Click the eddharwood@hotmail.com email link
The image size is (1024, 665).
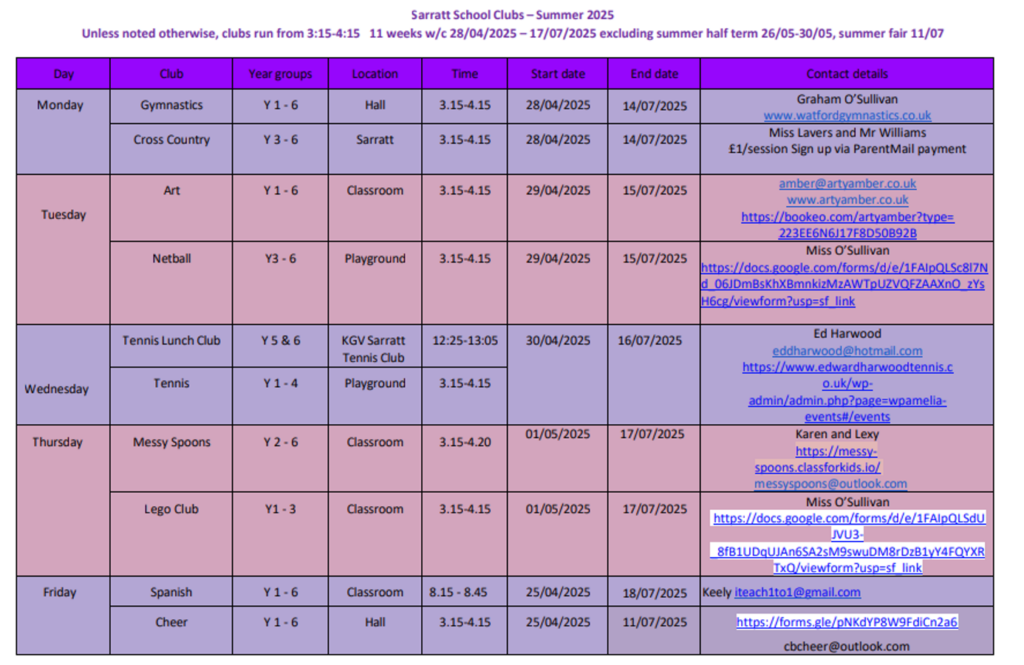click(x=847, y=351)
